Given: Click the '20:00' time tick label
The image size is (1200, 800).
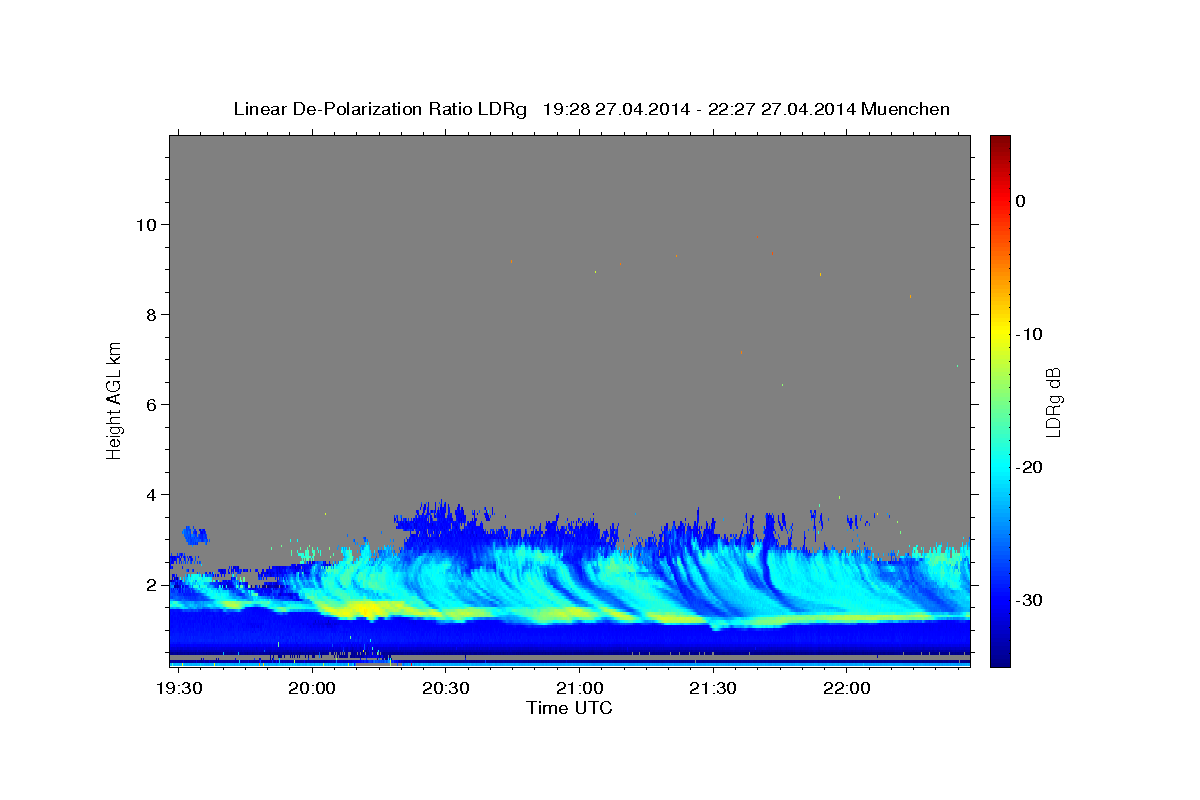Looking at the screenshot, I should coord(312,689).
